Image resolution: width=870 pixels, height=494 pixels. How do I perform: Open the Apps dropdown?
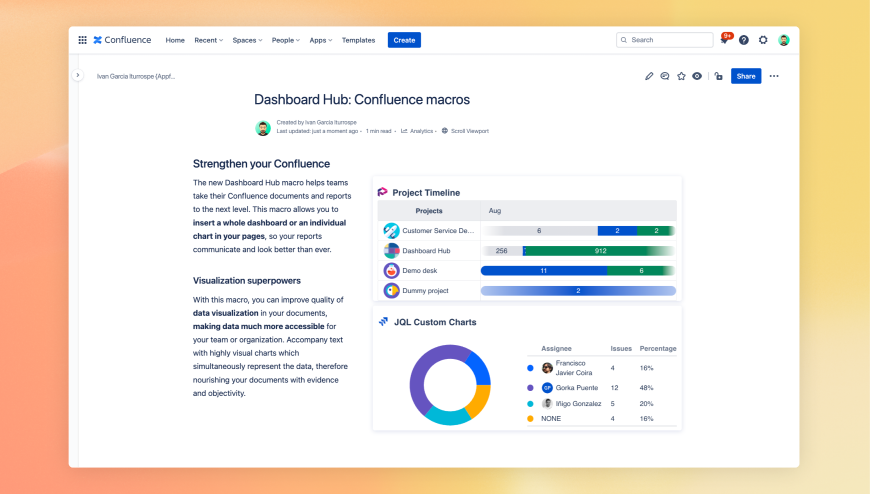[x=320, y=40]
